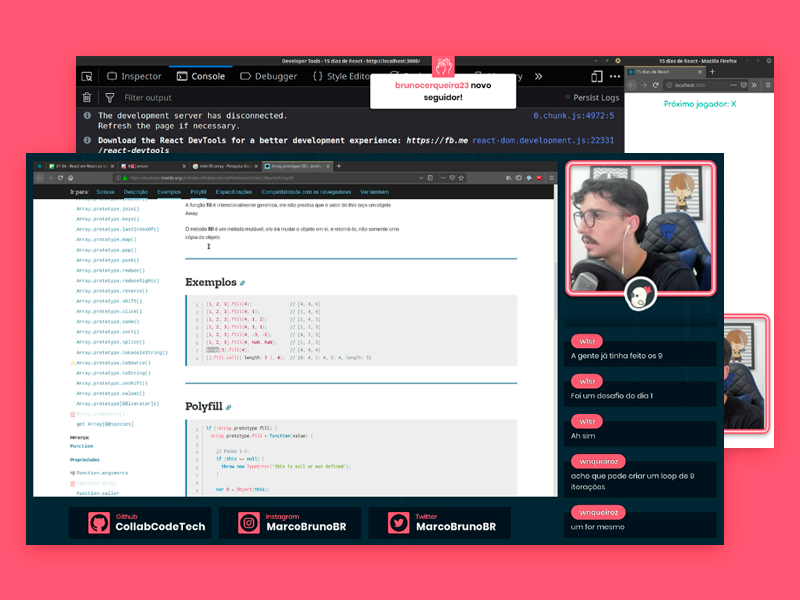
Task: Jump to the Sintaxe section
Action: coord(105,192)
